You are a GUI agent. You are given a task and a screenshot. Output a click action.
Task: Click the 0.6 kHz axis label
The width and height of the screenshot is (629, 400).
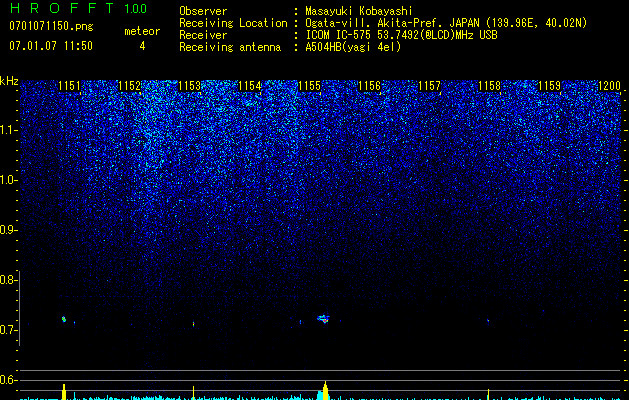[x=8, y=380]
